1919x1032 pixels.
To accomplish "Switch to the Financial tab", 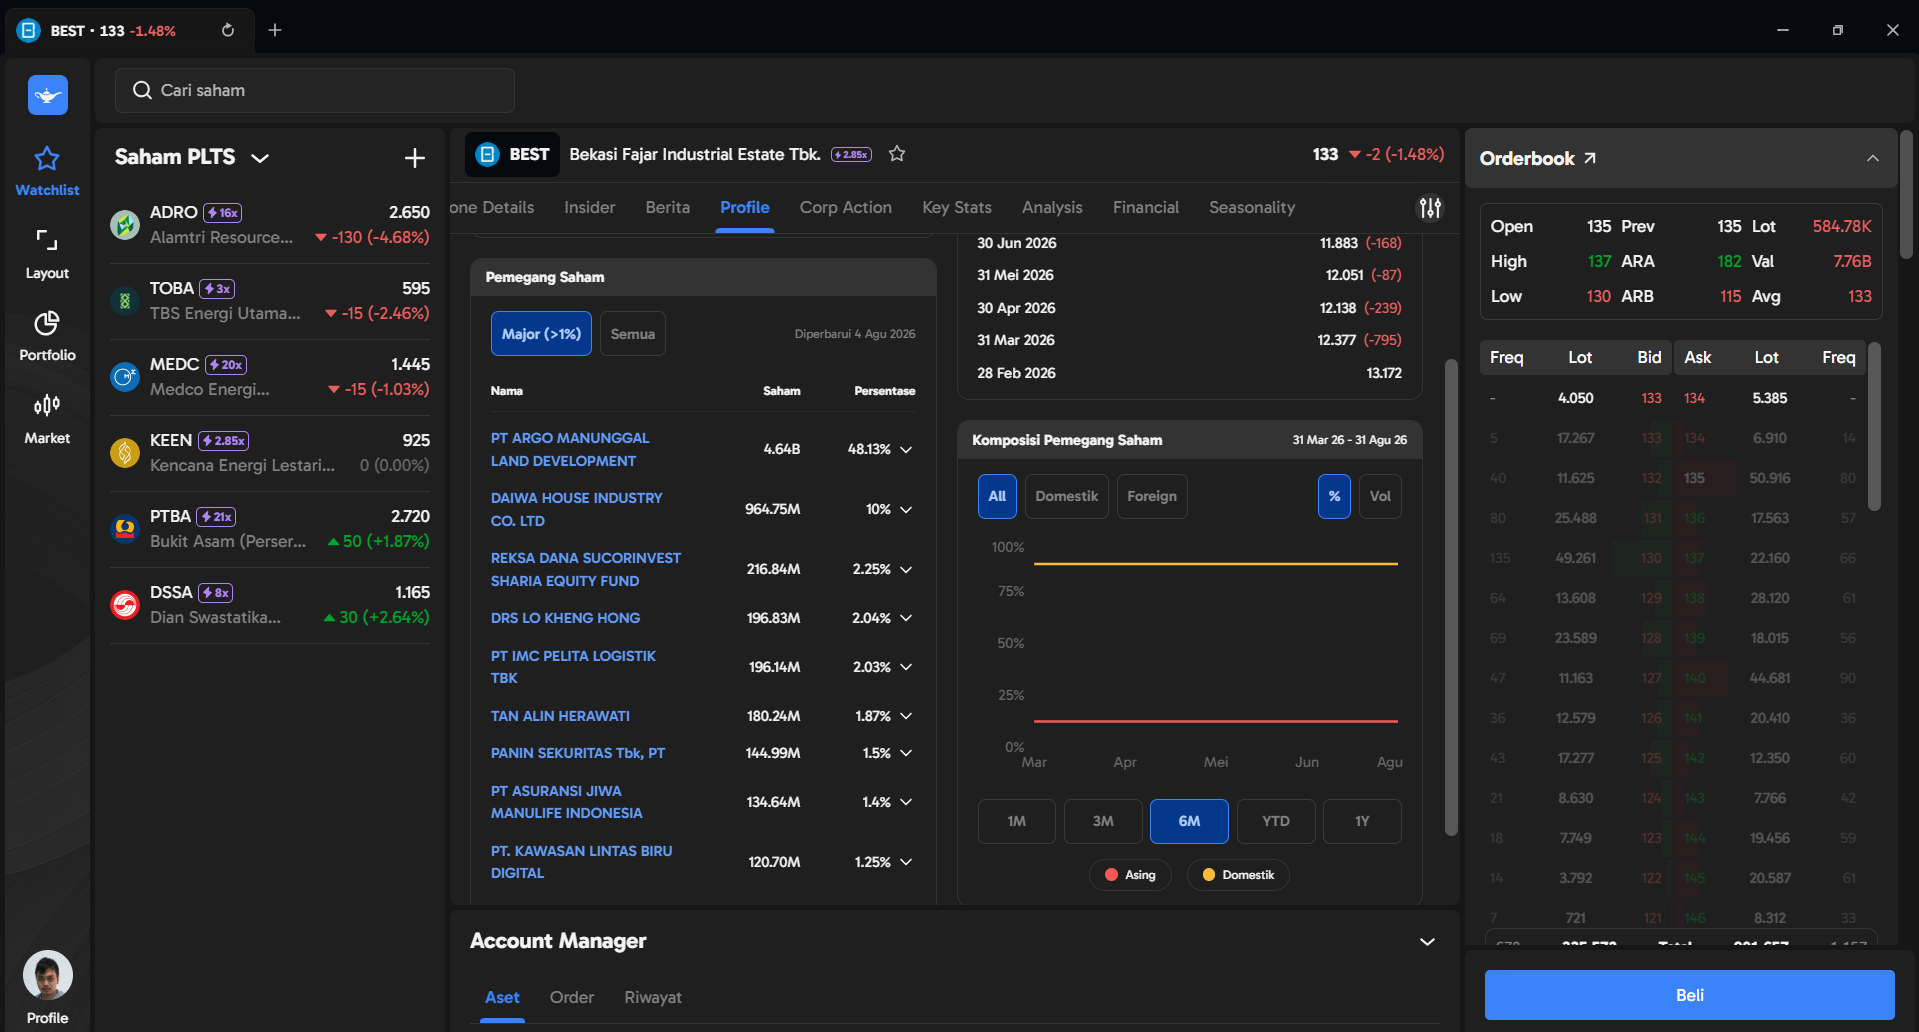I will tap(1146, 207).
